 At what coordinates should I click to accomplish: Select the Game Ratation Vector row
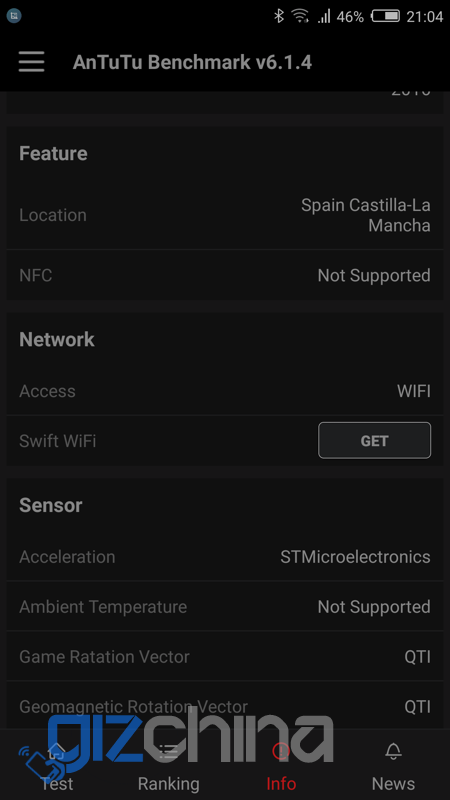(225, 657)
